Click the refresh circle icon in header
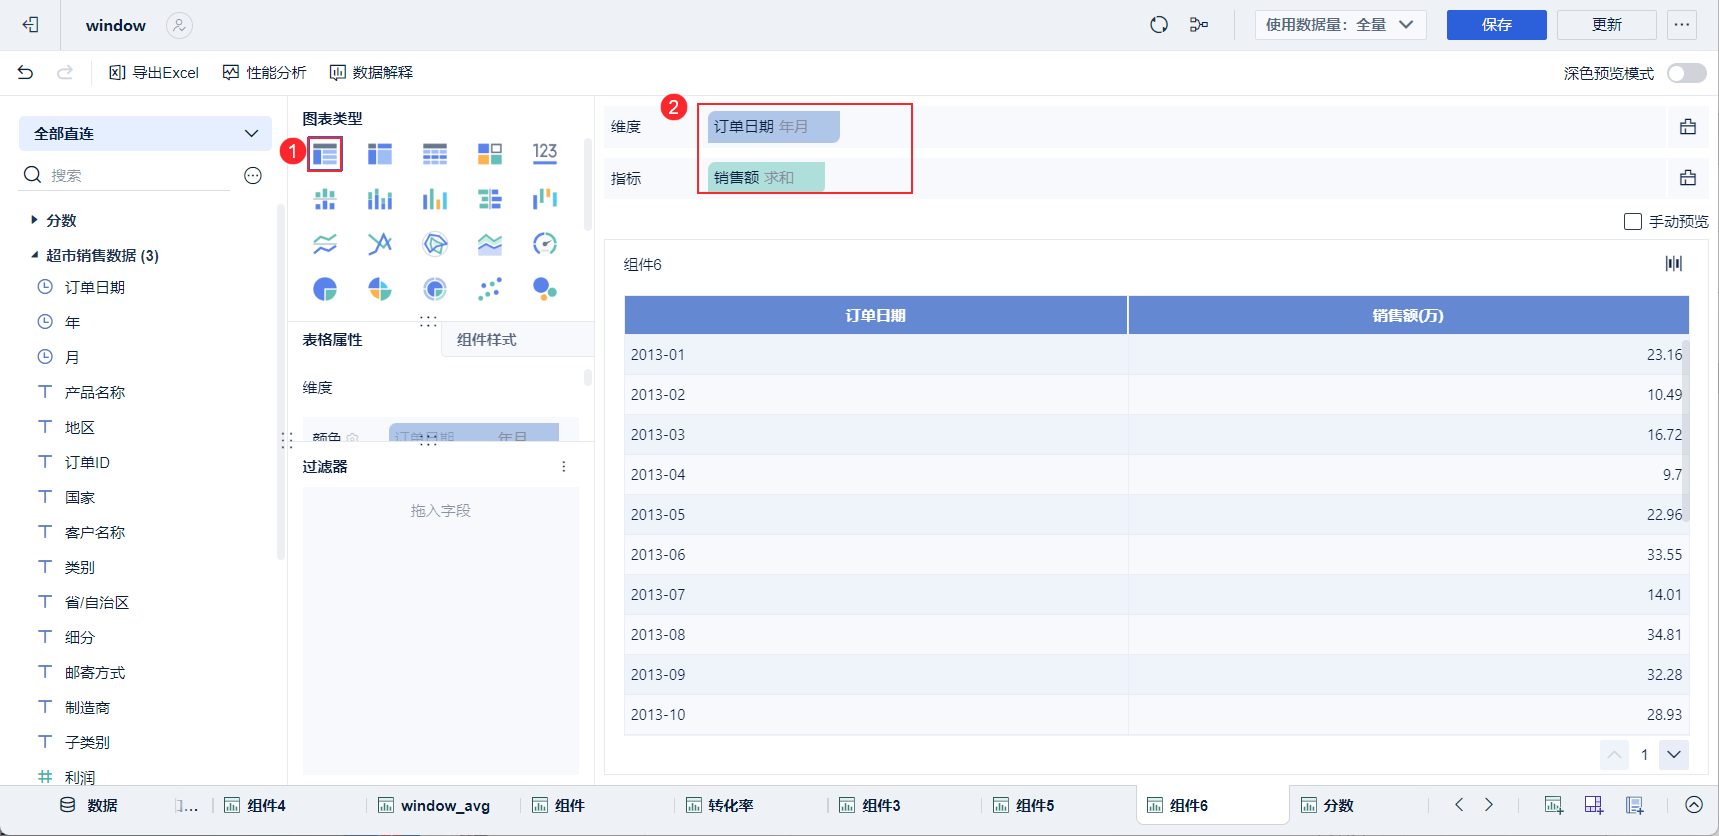The height and width of the screenshot is (836, 1719). (x=1159, y=25)
